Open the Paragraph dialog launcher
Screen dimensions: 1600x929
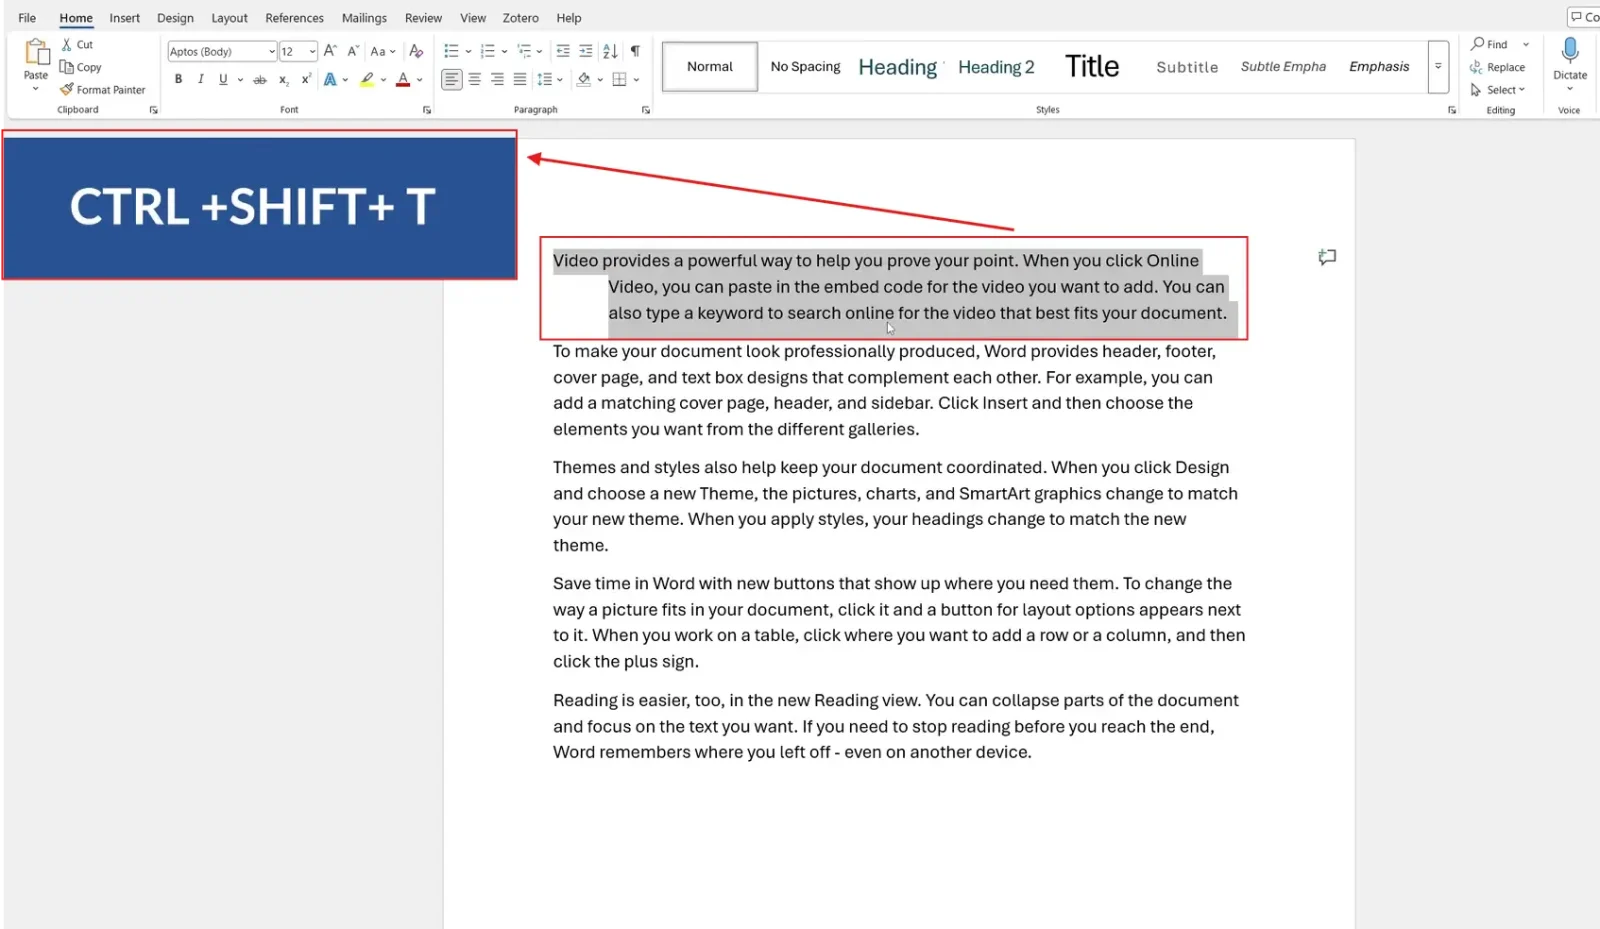[x=646, y=110]
